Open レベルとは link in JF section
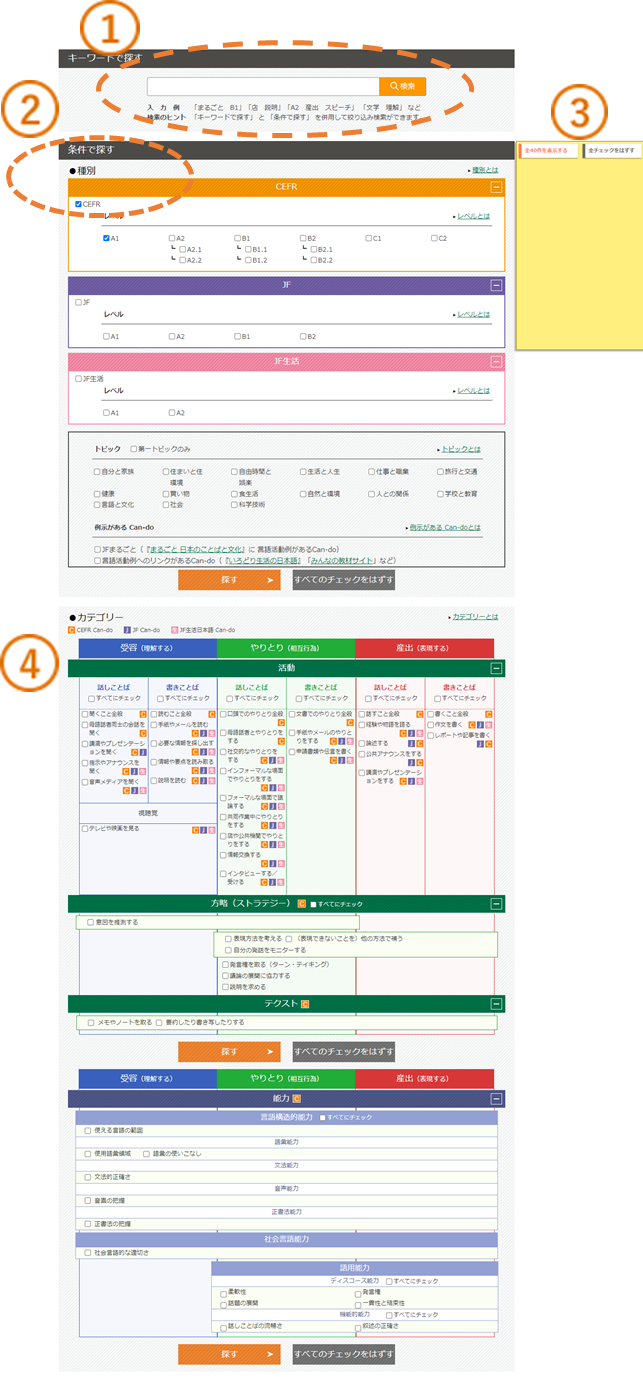Image resolution: width=643 pixels, height=1380 pixels. pyautogui.click(x=473, y=314)
